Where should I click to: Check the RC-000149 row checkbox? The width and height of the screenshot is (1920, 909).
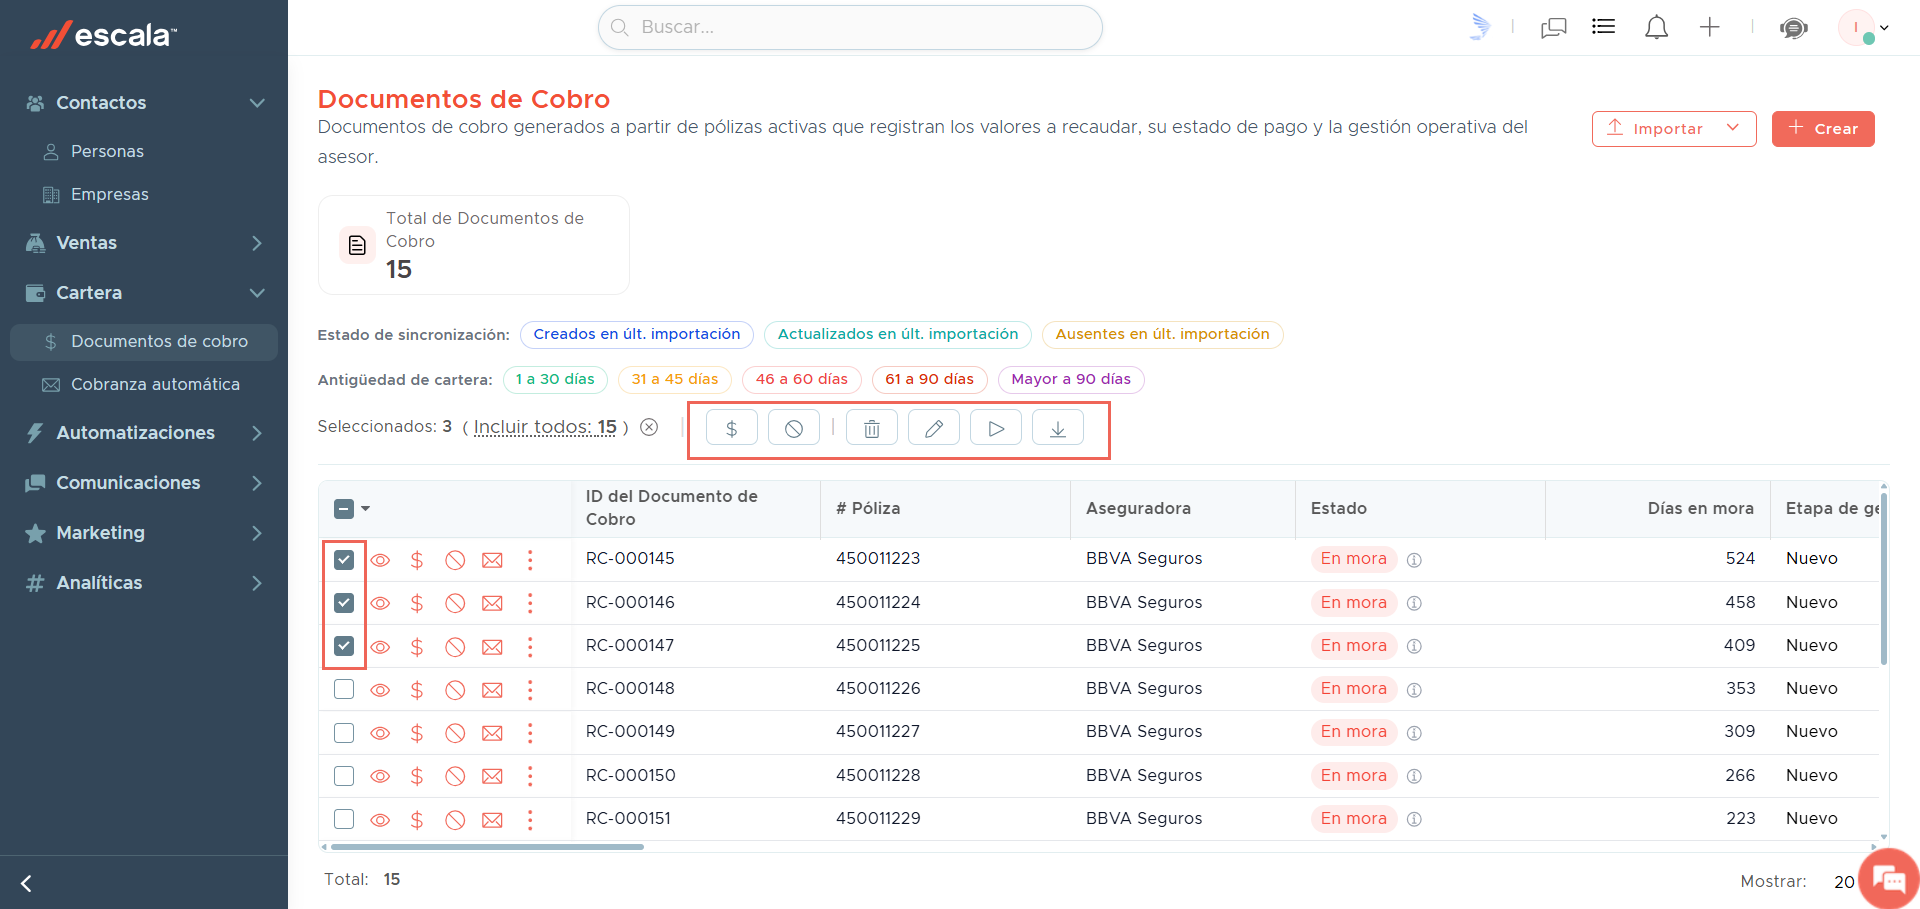[344, 733]
